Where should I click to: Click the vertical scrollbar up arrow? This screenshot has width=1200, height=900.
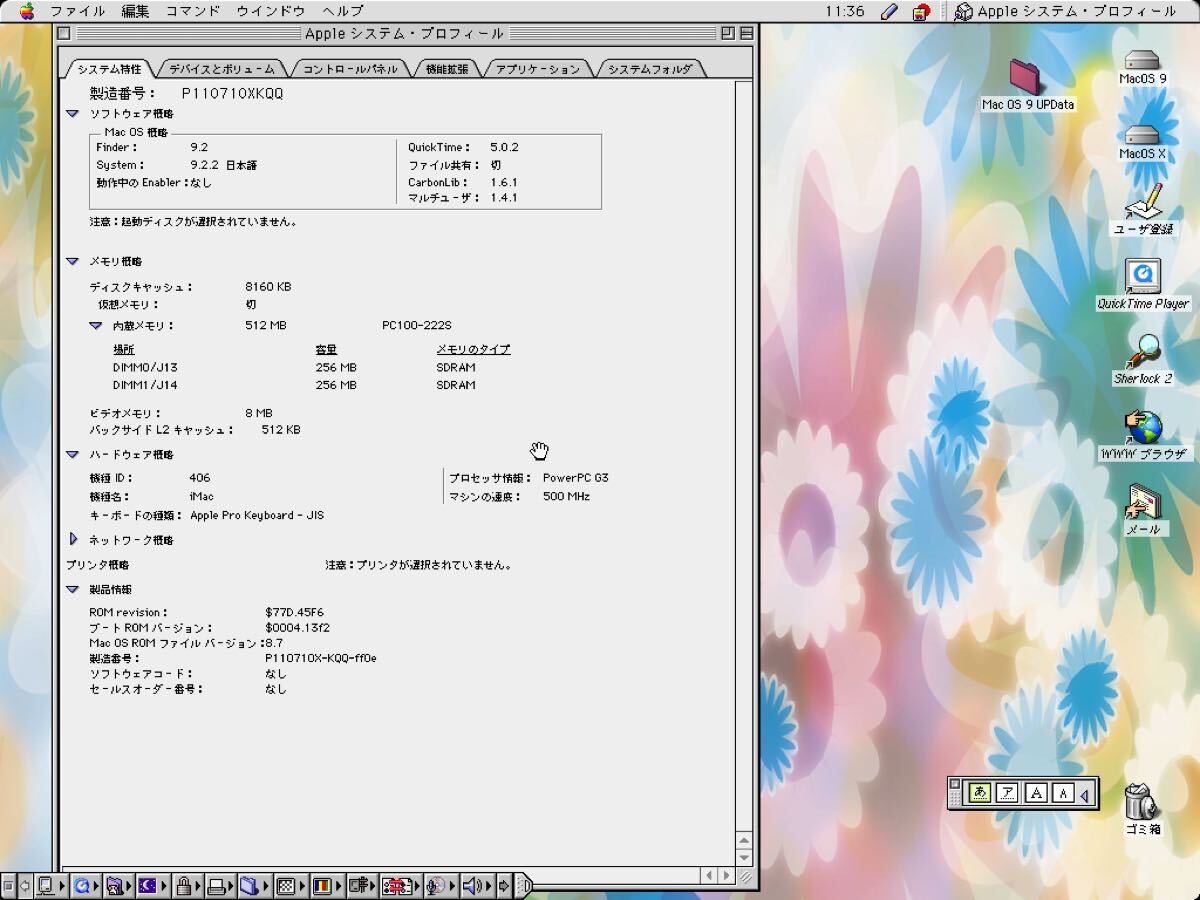744,840
